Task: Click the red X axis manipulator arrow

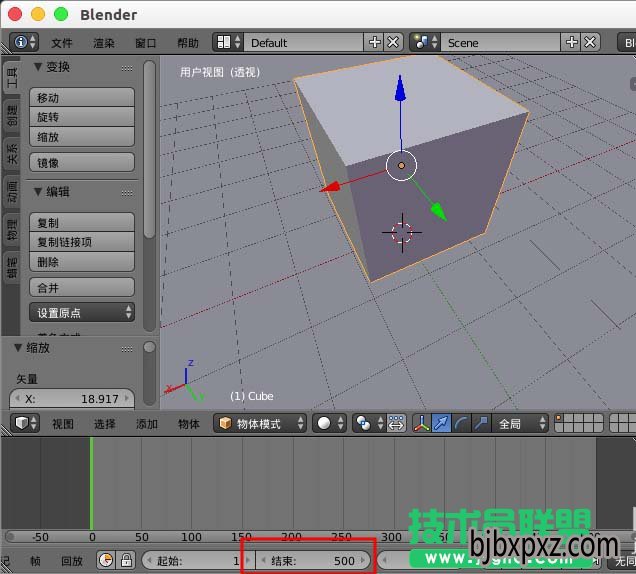Action: point(331,187)
